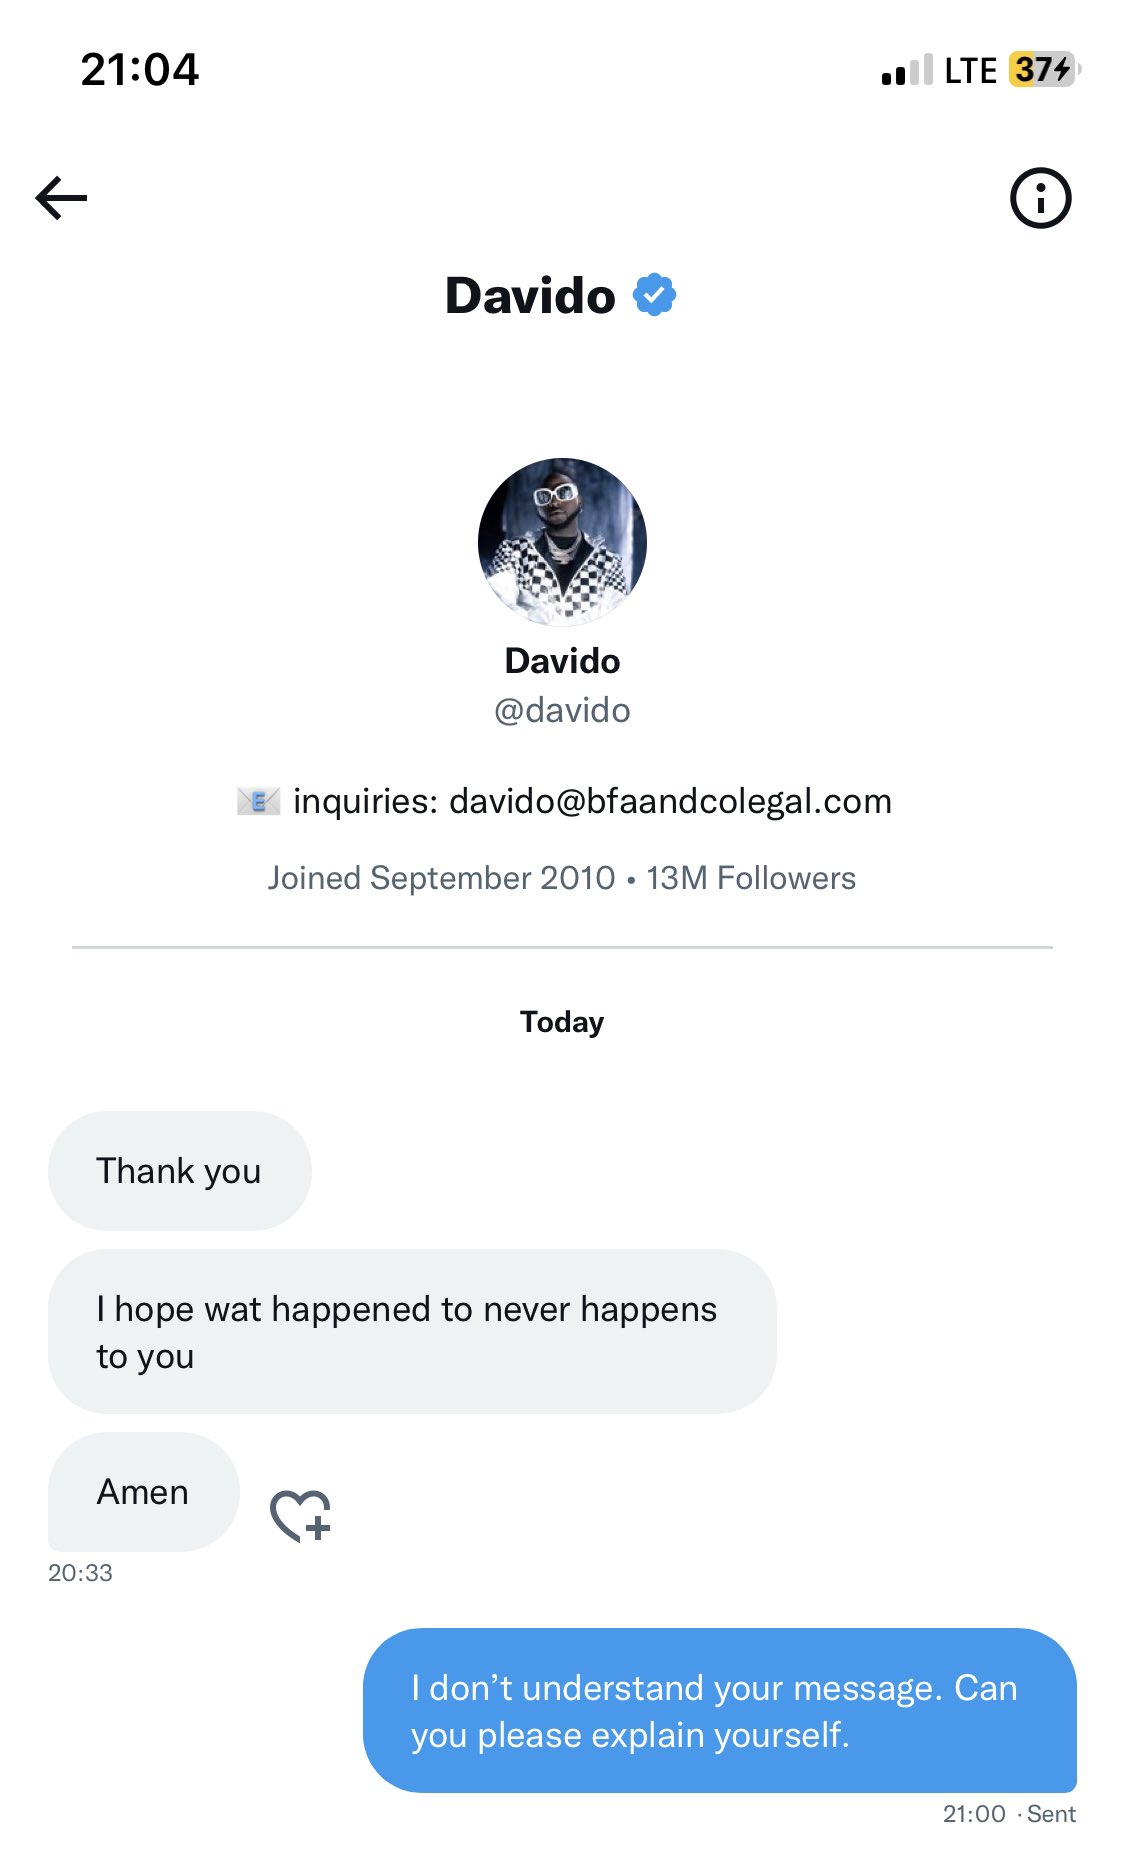This screenshot has width=1125, height=1857.
Task: Select the "Amen" message bubble
Action: pos(143,1492)
